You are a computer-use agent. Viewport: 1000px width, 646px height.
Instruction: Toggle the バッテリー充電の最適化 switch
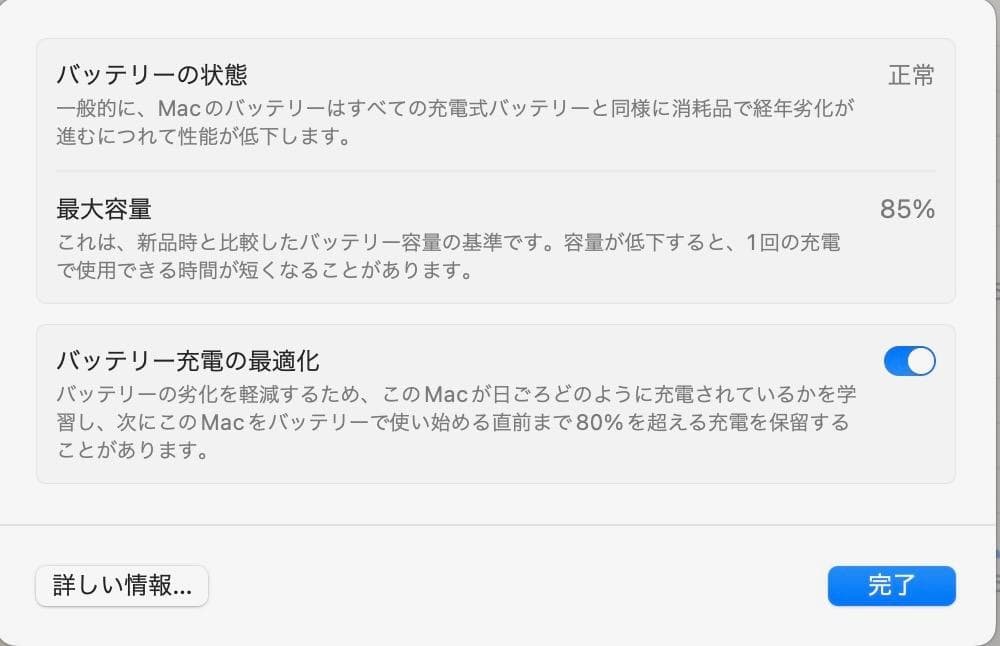click(909, 360)
